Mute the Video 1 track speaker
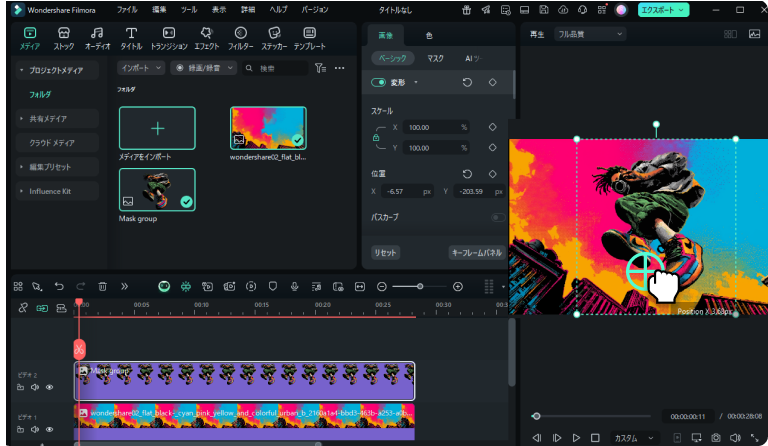Viewport: 768px width, 446px height. point(35,429)
